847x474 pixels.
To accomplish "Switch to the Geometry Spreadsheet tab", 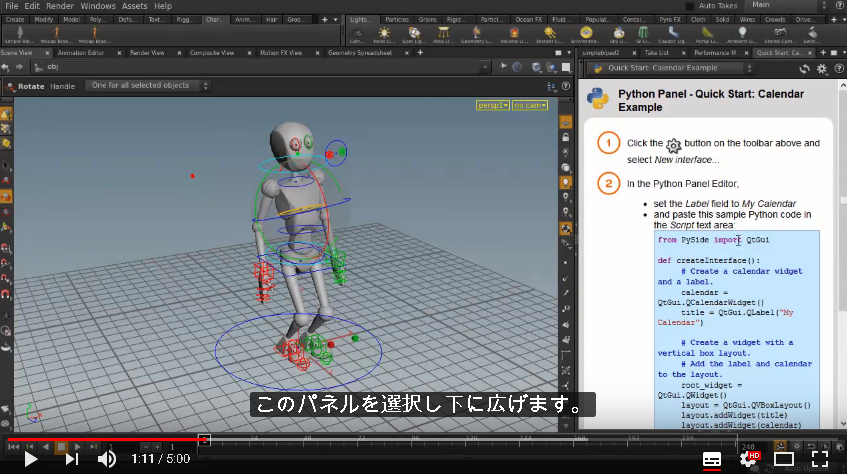I will click(x=360, y=53).
